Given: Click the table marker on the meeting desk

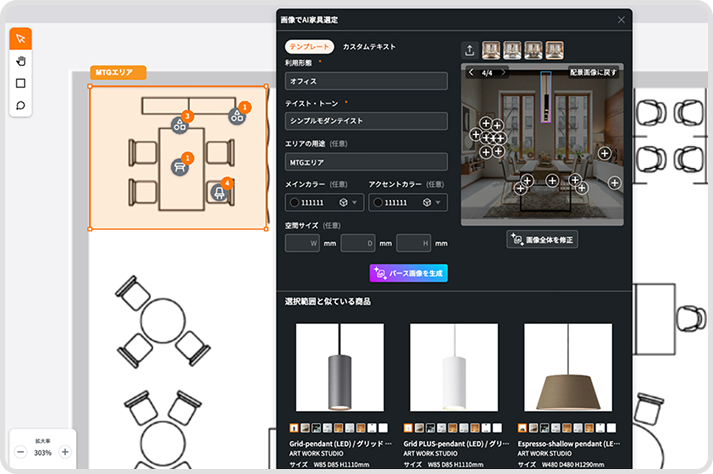Looking at the screenshot, I should point(180,166).
